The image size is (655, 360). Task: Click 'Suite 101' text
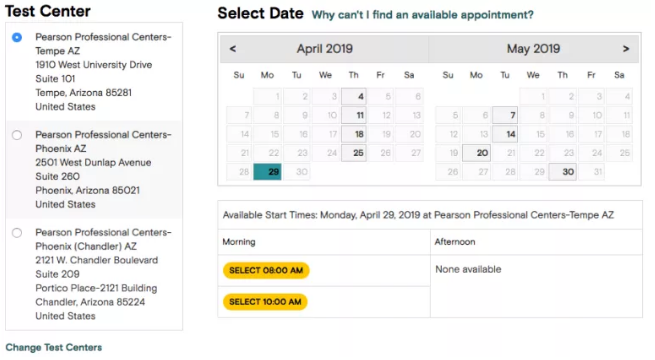click(55, 79)
